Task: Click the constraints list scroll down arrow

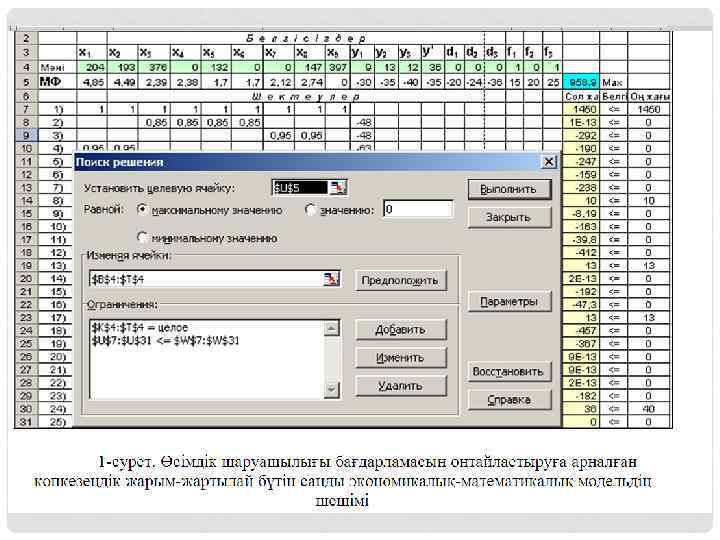Action: (332, 390)
